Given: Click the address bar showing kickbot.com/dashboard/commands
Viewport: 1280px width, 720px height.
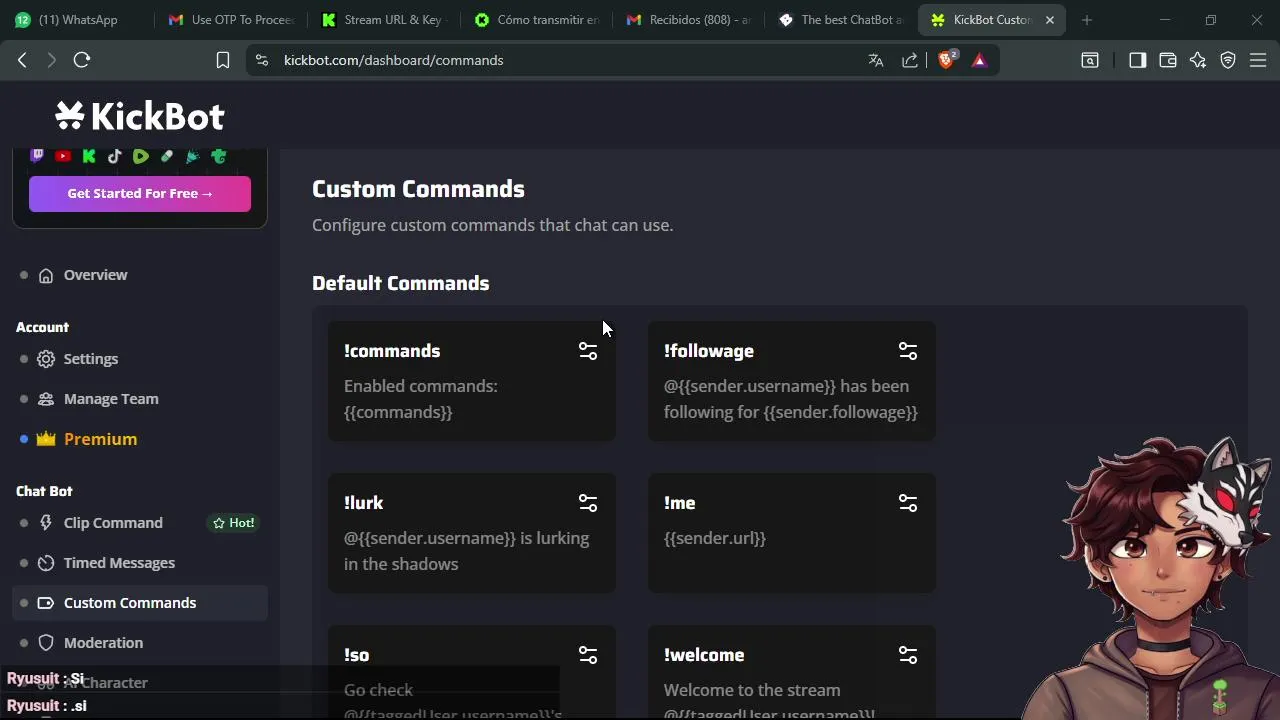Looking at the screenshot, I should [560, 60].
